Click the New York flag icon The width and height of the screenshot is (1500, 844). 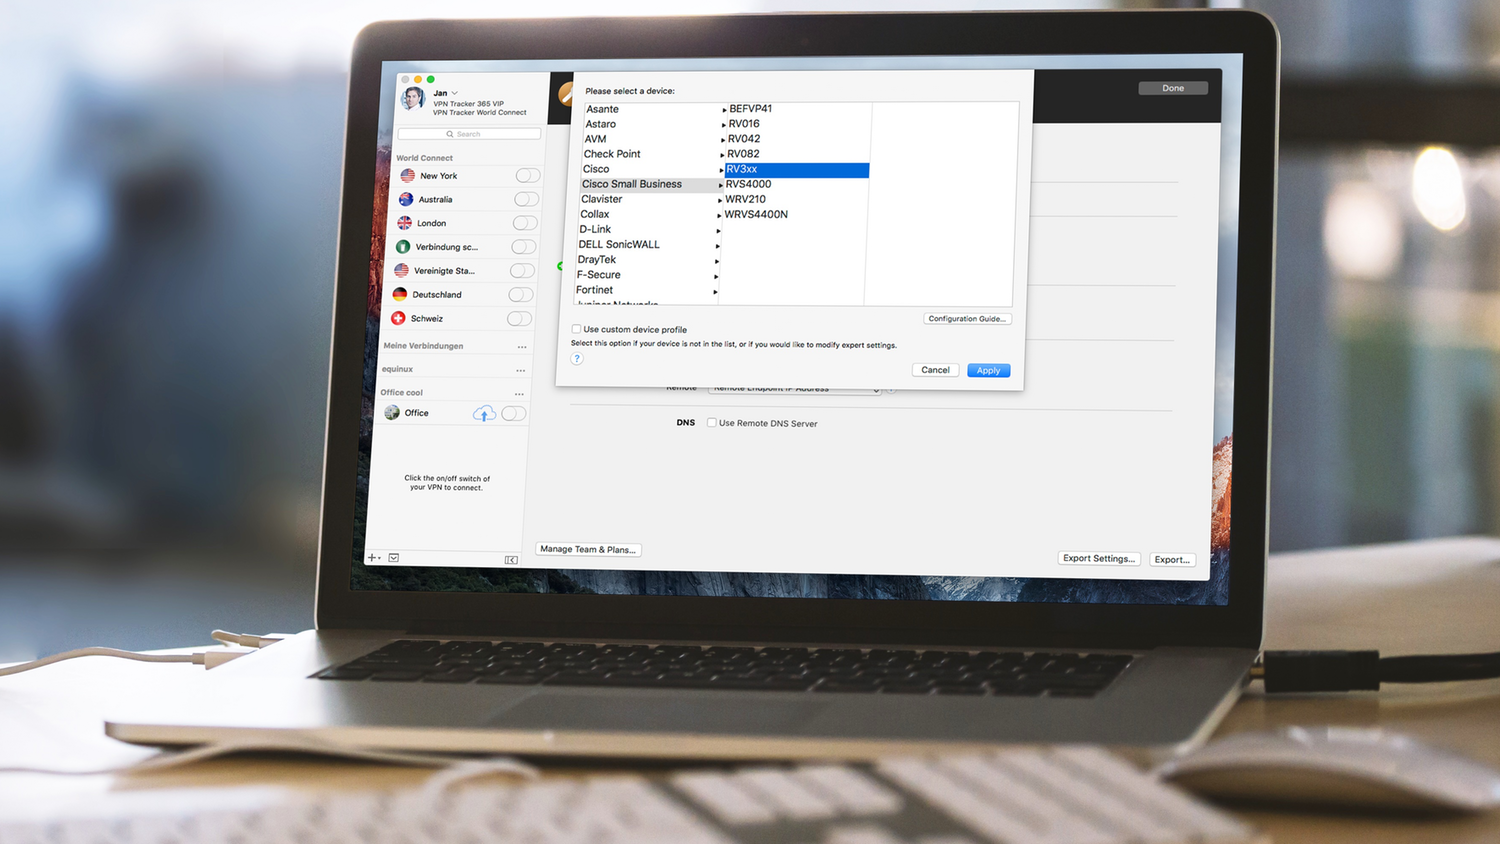(407, 176)
